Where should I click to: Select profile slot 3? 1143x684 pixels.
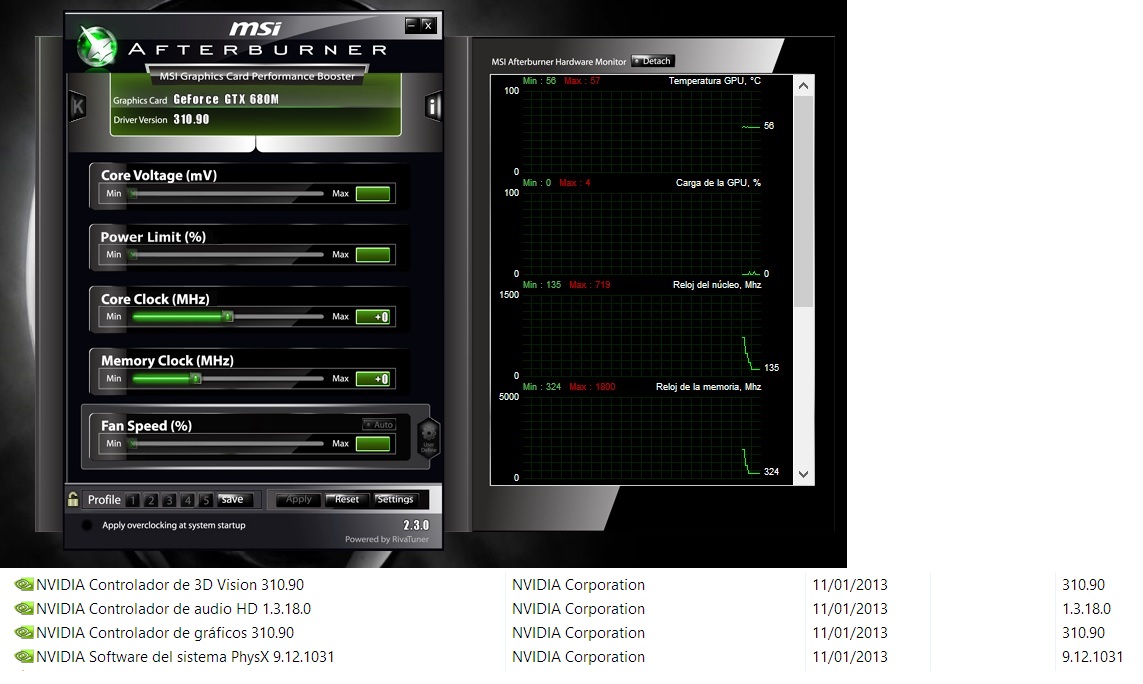pos(169,500)
